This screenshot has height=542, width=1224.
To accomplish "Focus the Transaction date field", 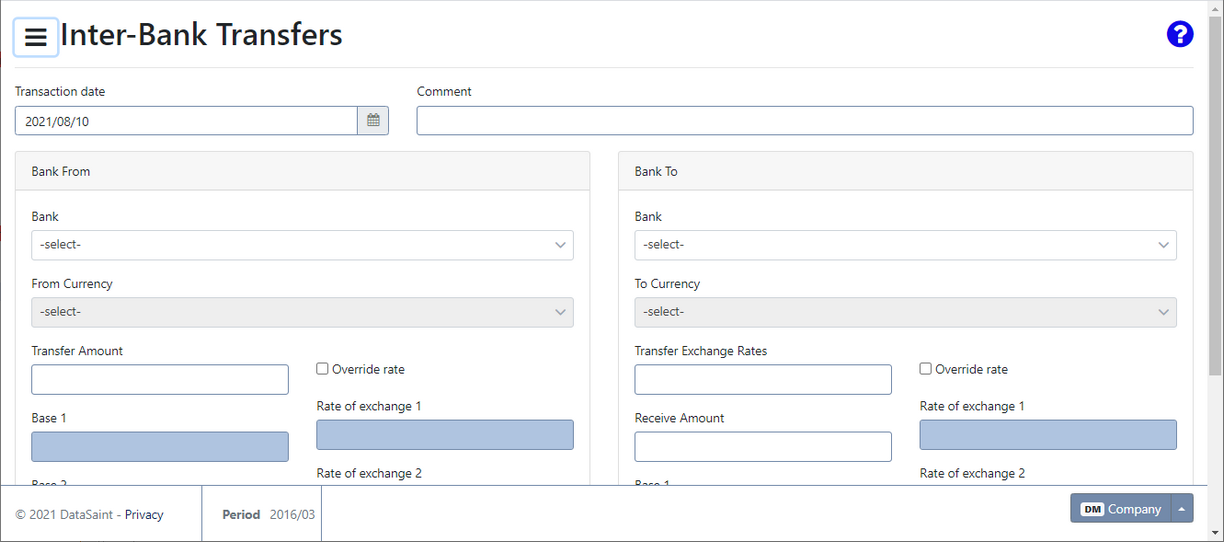I will (186, 121).
